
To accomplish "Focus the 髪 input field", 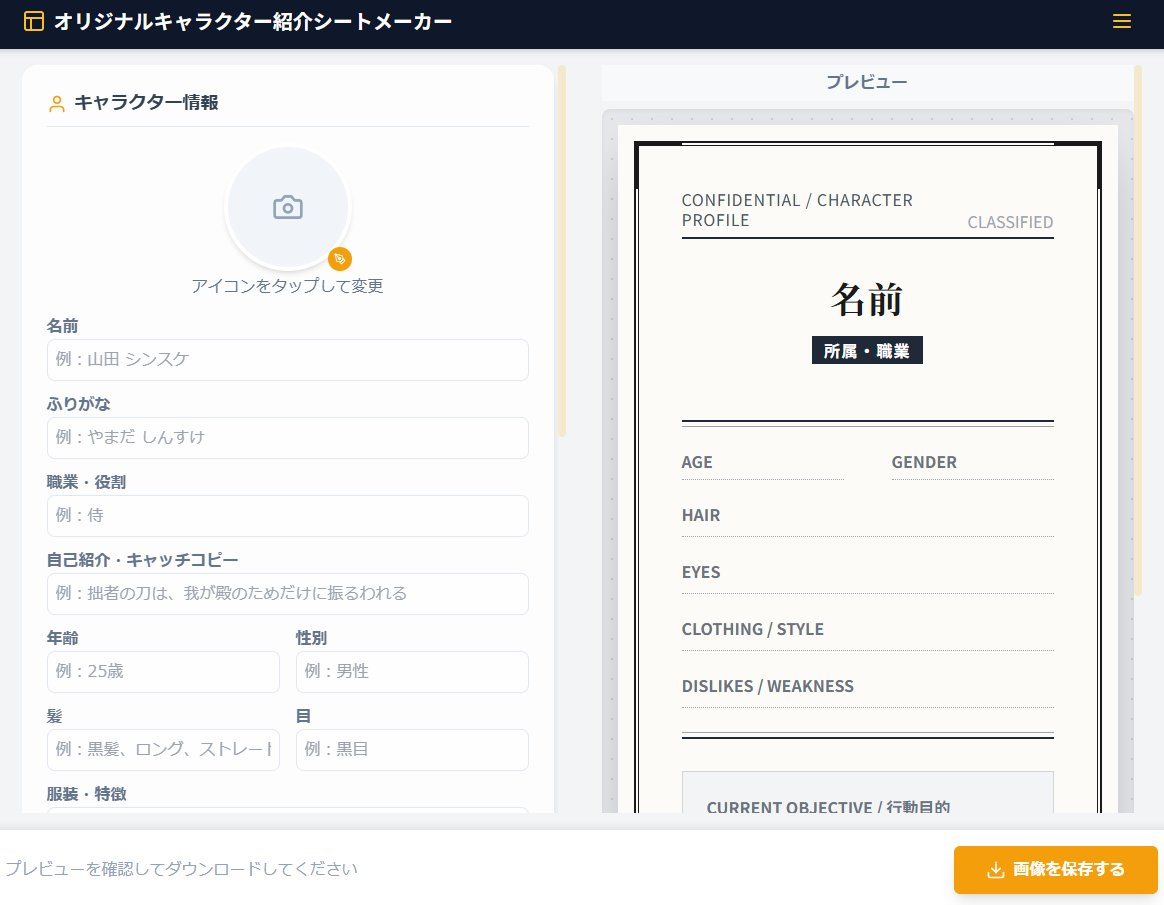I will click(163, 750).
